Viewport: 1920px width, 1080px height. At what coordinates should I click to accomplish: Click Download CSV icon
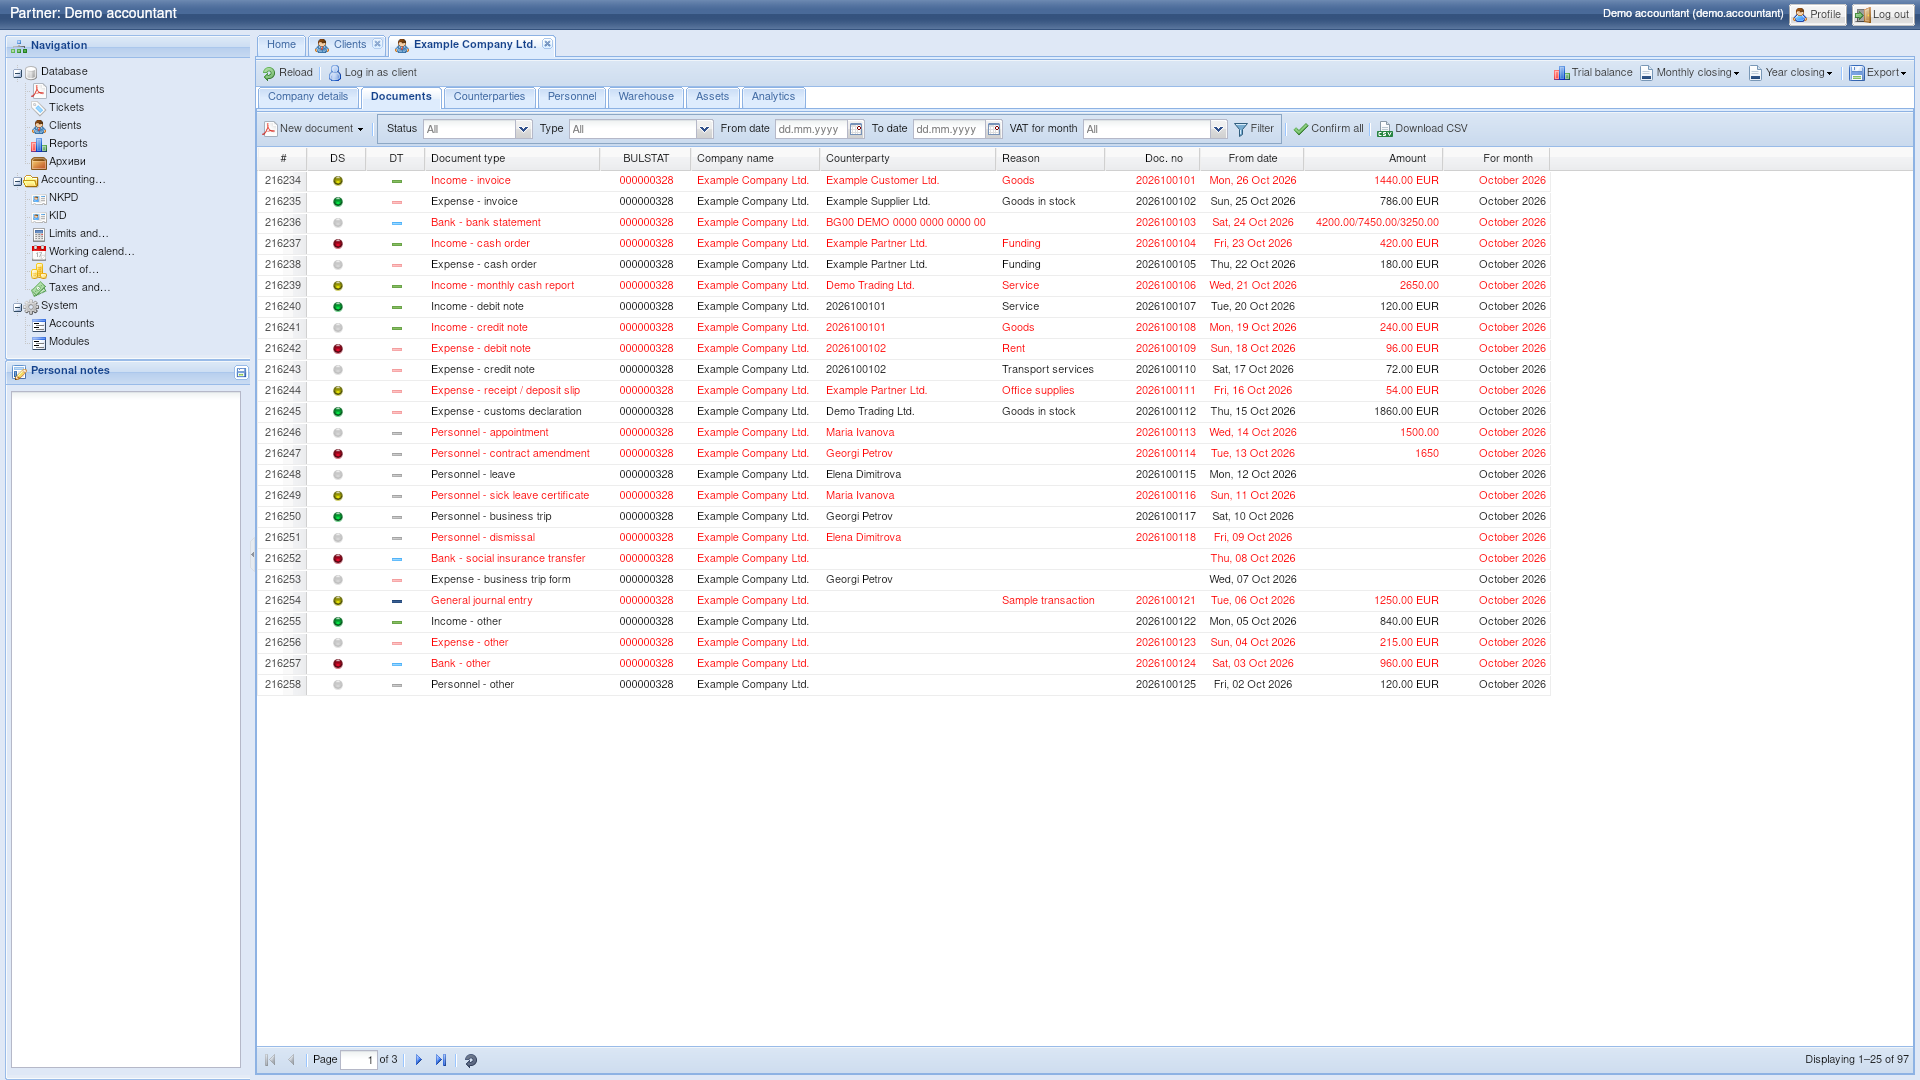(x=1385, y=129)
